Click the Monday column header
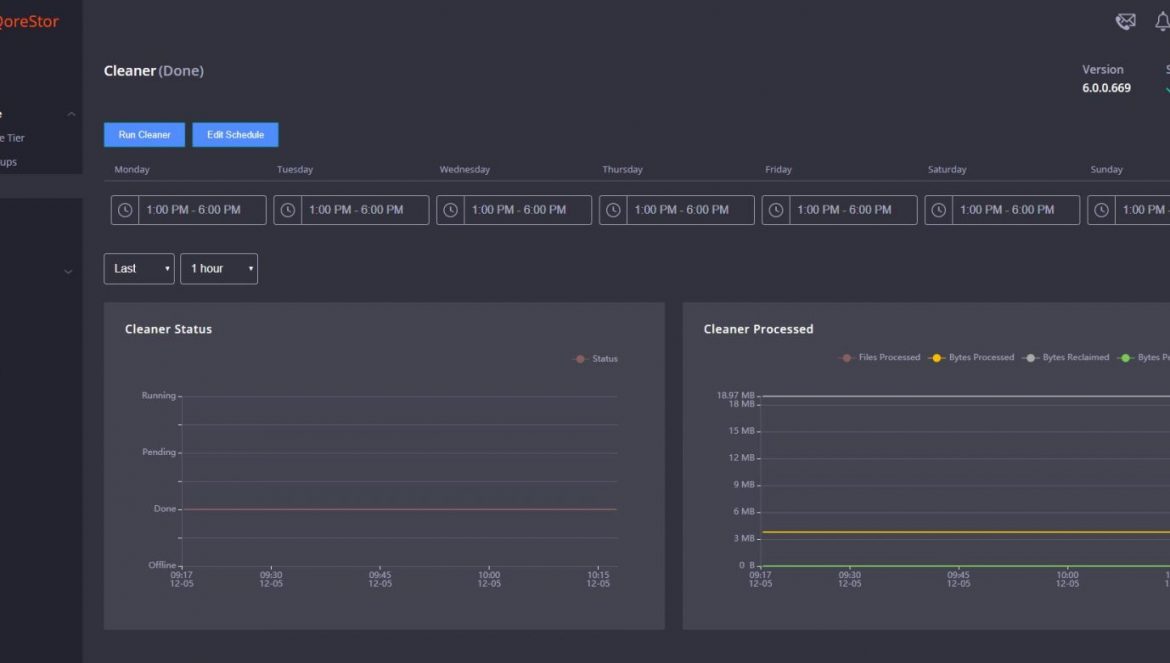The image size is (1170, 663). 132,169
